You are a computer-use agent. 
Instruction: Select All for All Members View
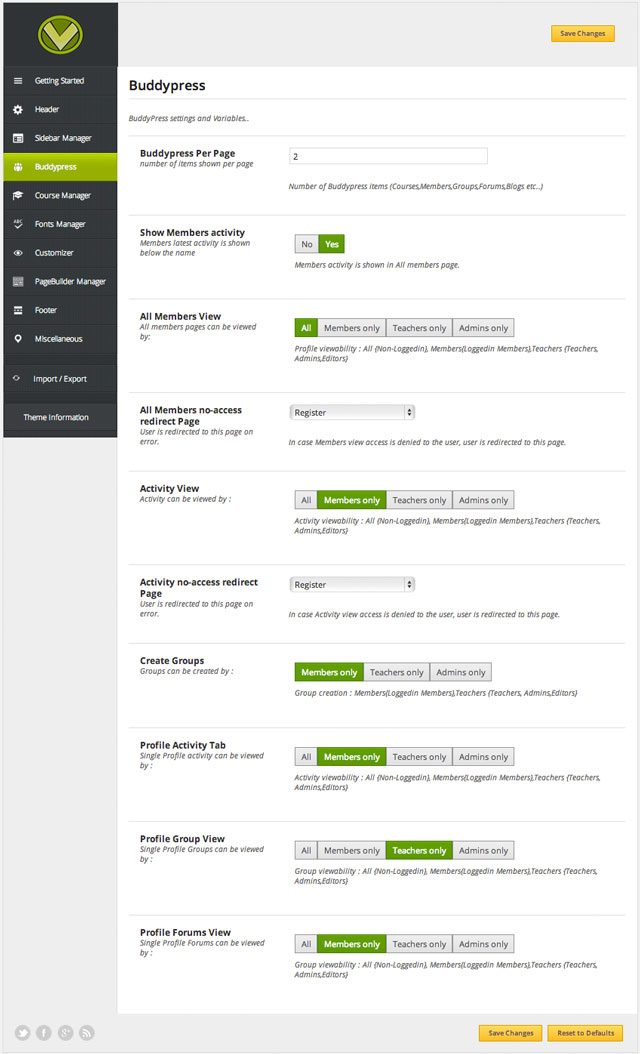pyautogui.click(x=306, y=328)
